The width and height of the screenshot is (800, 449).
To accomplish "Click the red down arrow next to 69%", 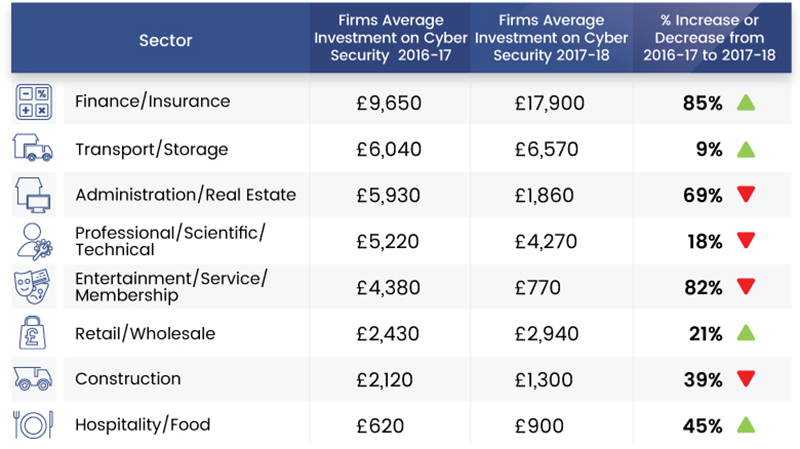I will (744, 195).
